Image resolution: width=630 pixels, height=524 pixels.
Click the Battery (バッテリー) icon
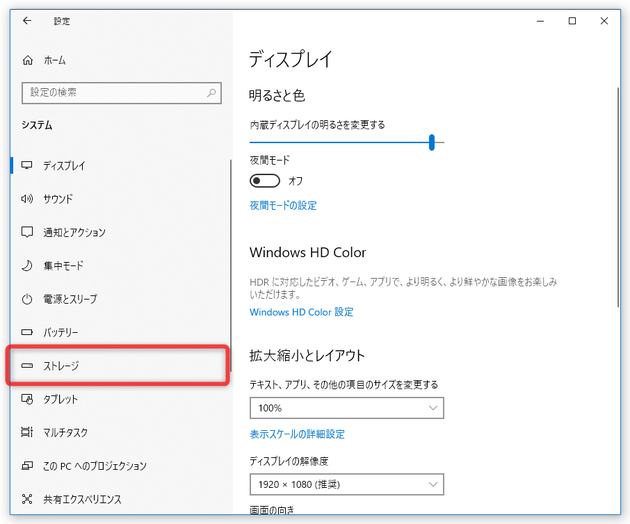pos(27,332)
